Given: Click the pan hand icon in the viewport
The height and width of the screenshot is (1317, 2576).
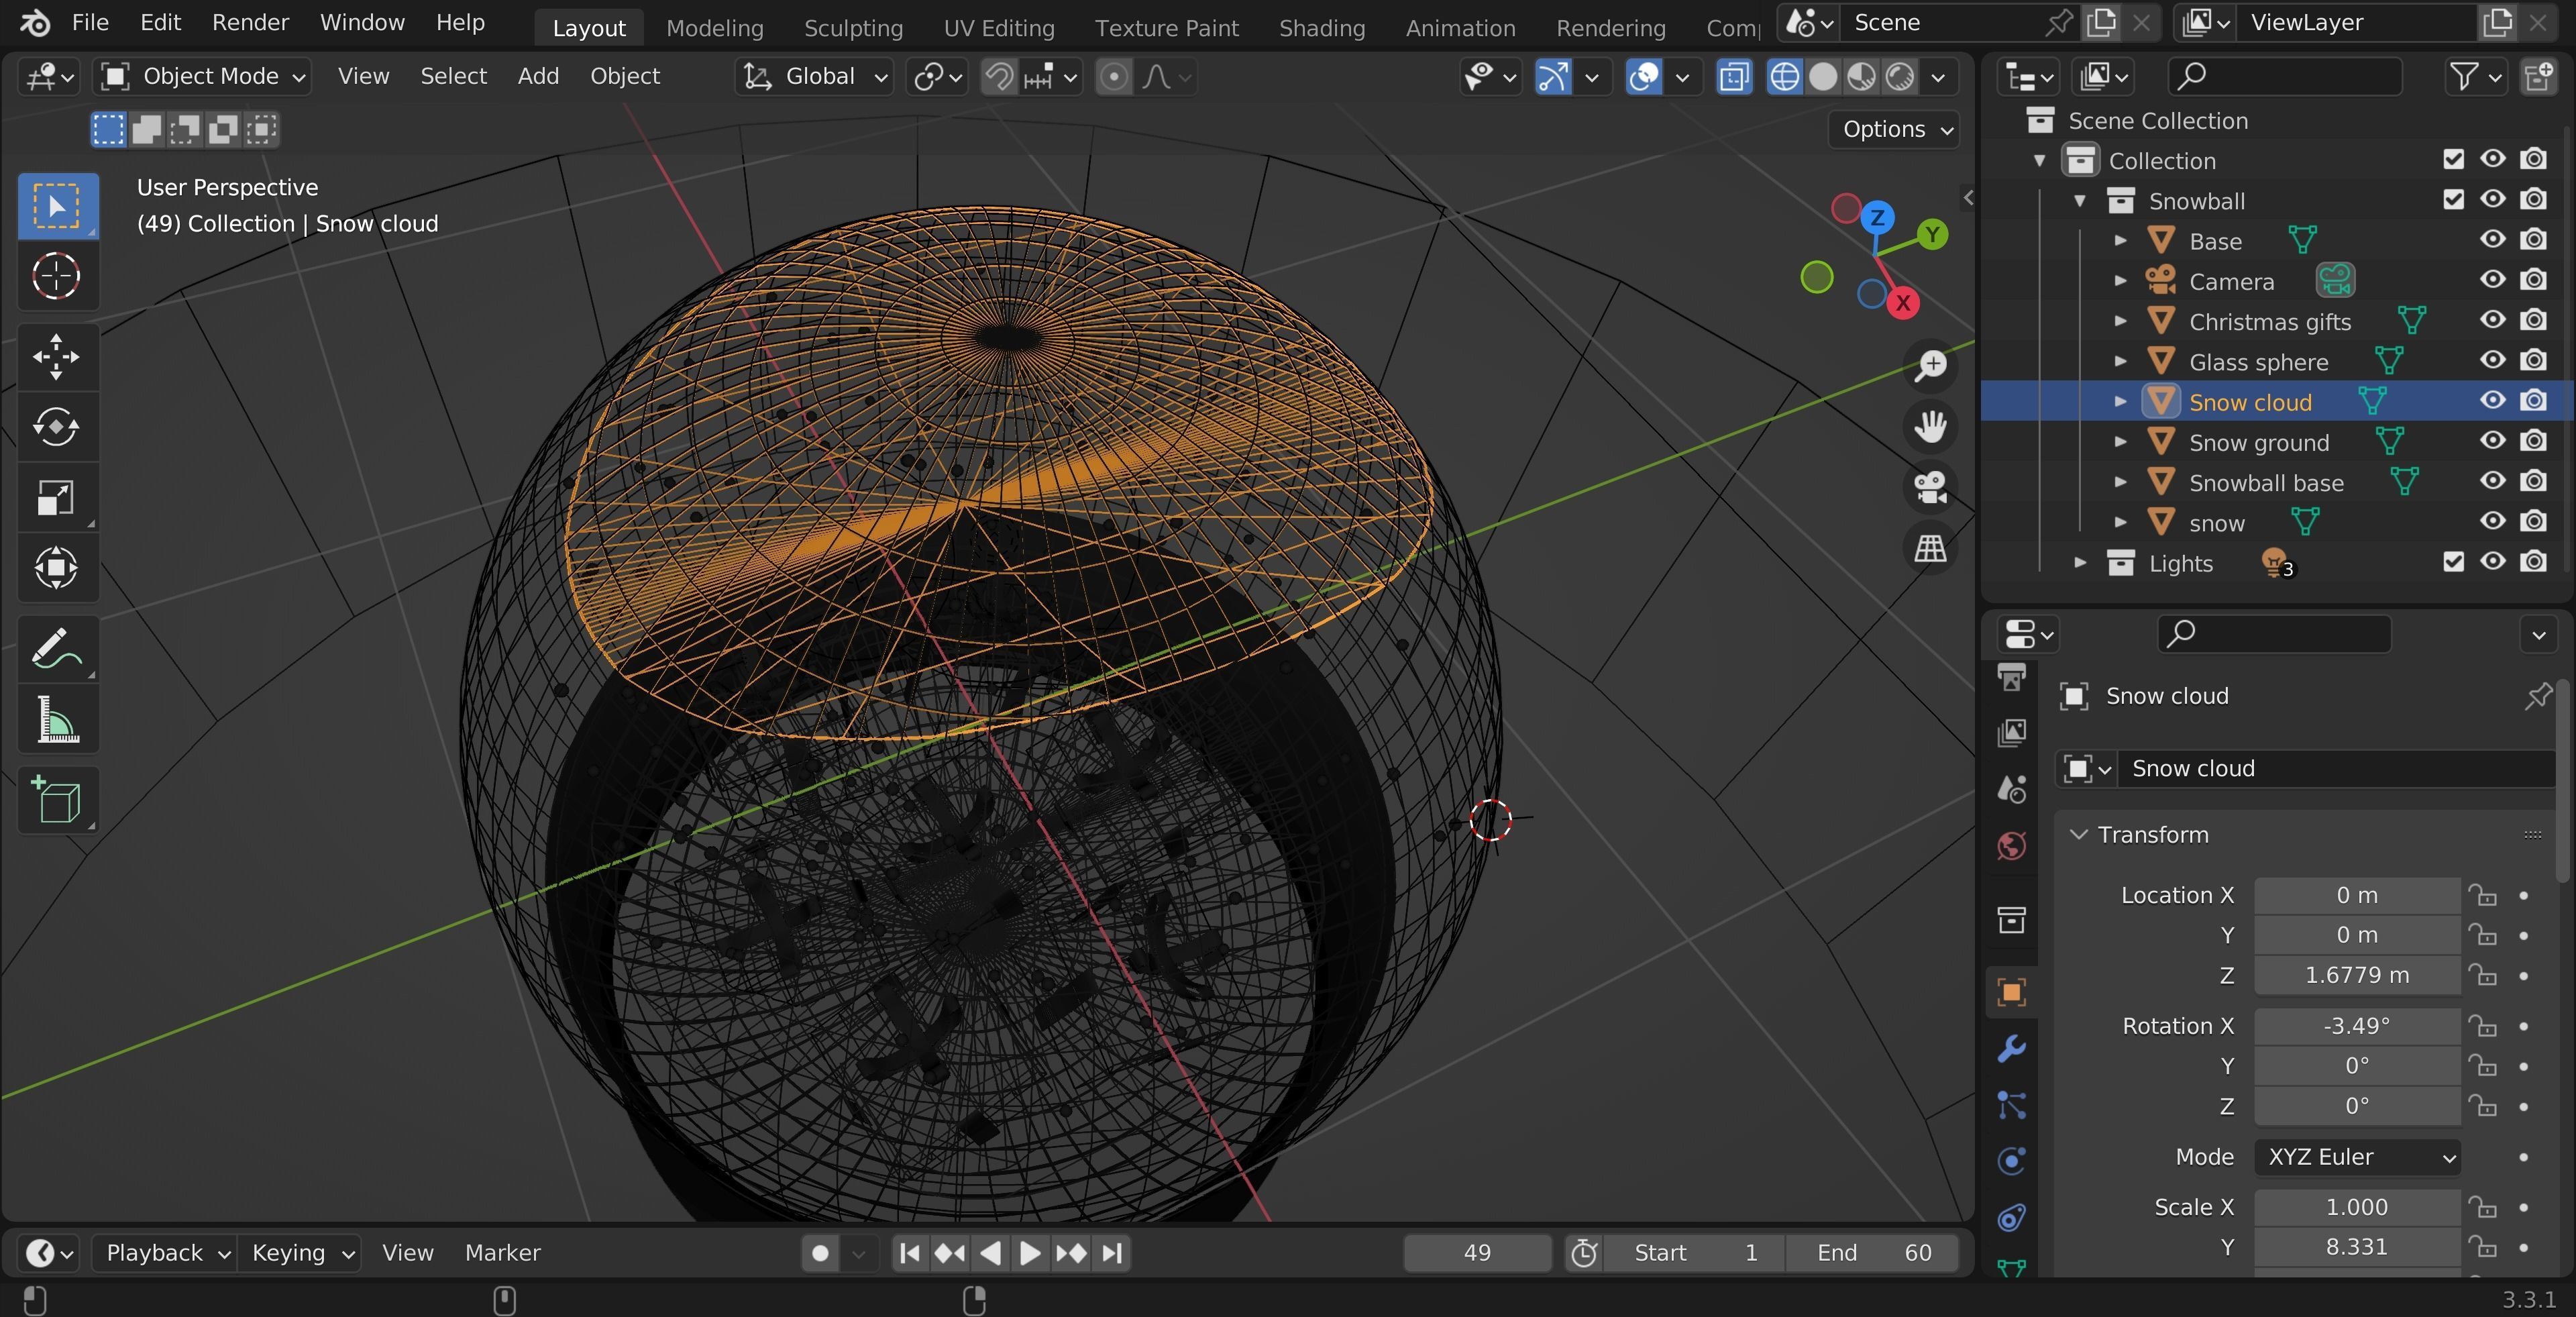Looking at the screenshot, I should (x=1930, y=427).
